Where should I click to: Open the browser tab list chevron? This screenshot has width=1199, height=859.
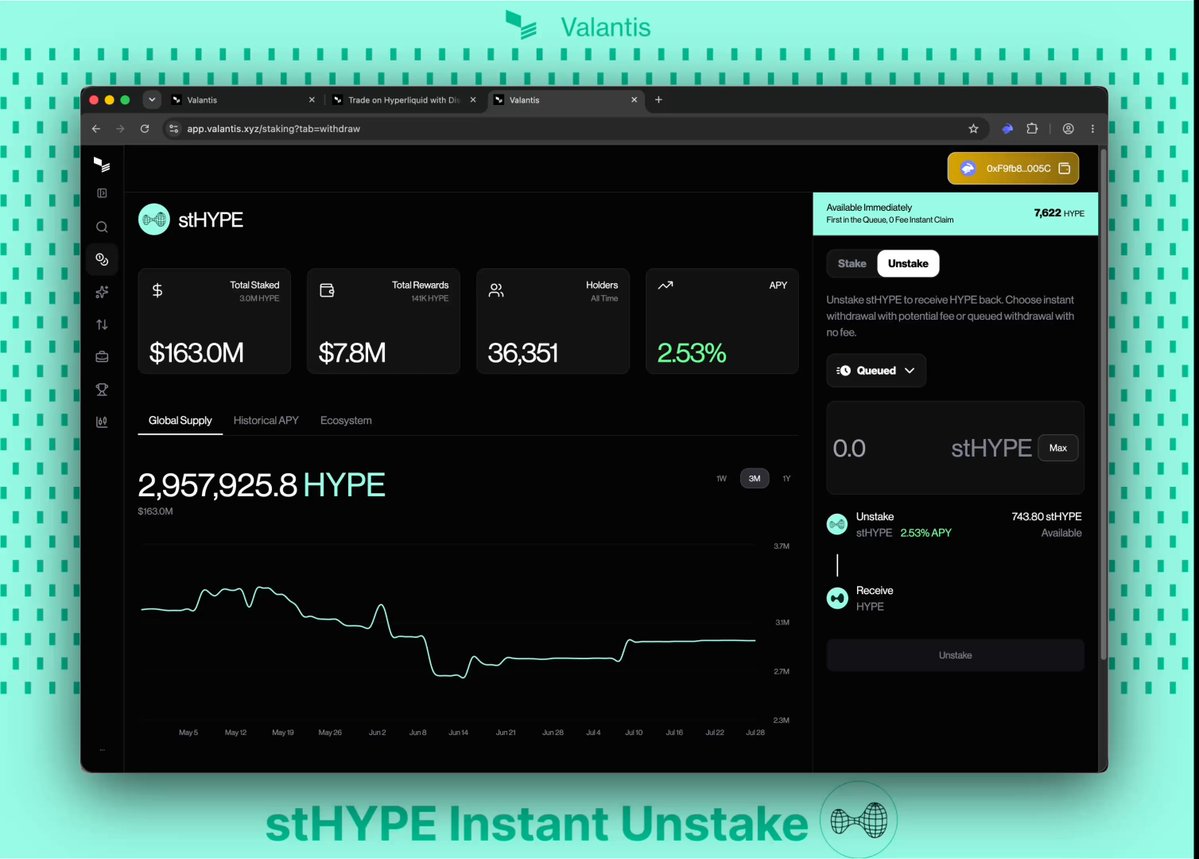tap(151, 99)
